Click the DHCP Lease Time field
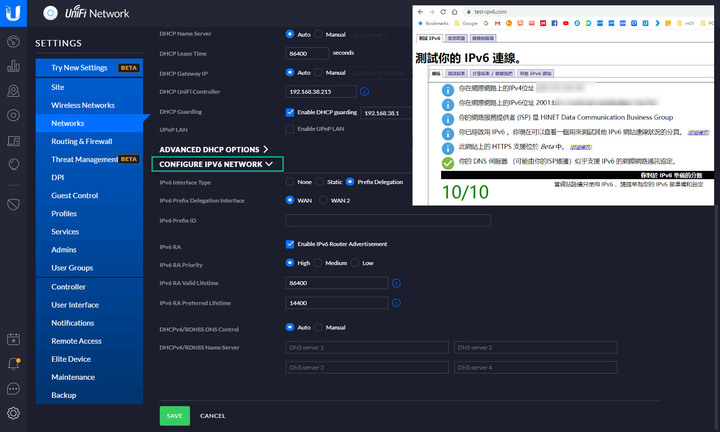 (307, 54)
